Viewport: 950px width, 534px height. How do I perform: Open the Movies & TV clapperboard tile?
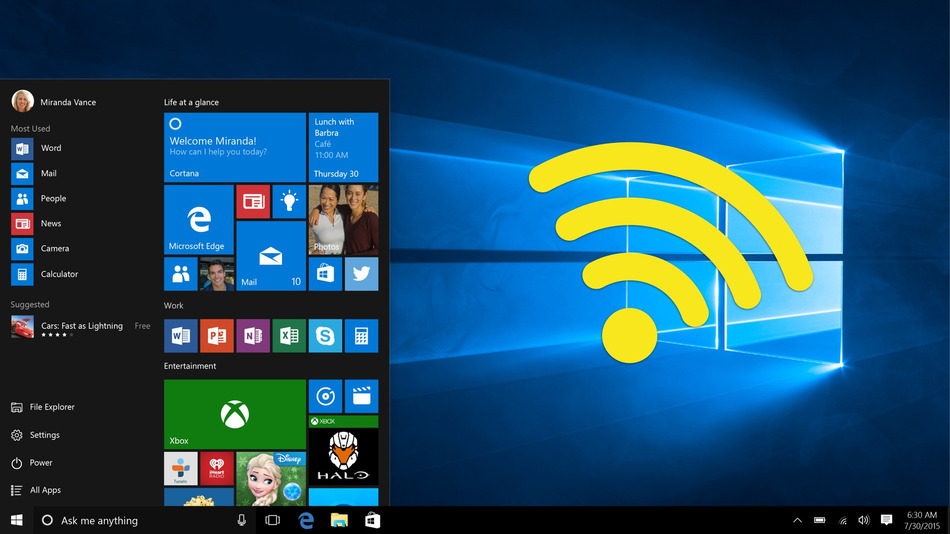362,396
